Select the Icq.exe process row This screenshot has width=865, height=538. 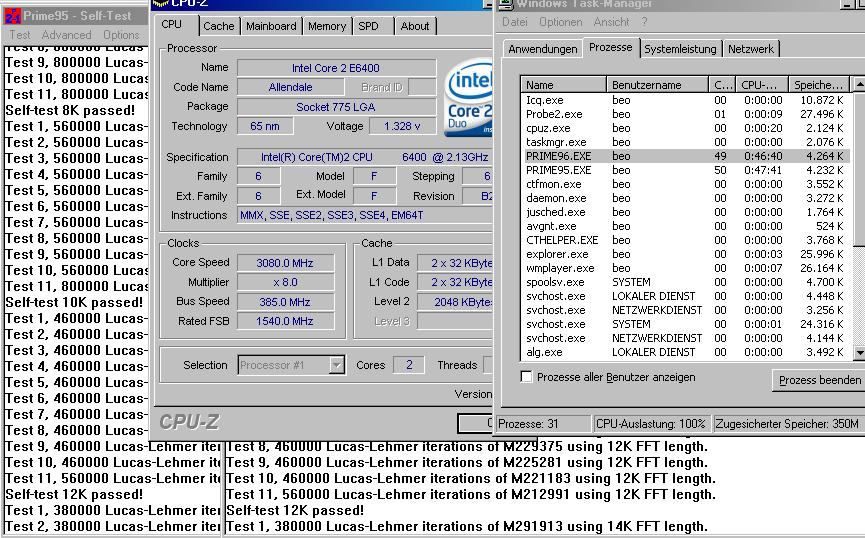[685, 100]
